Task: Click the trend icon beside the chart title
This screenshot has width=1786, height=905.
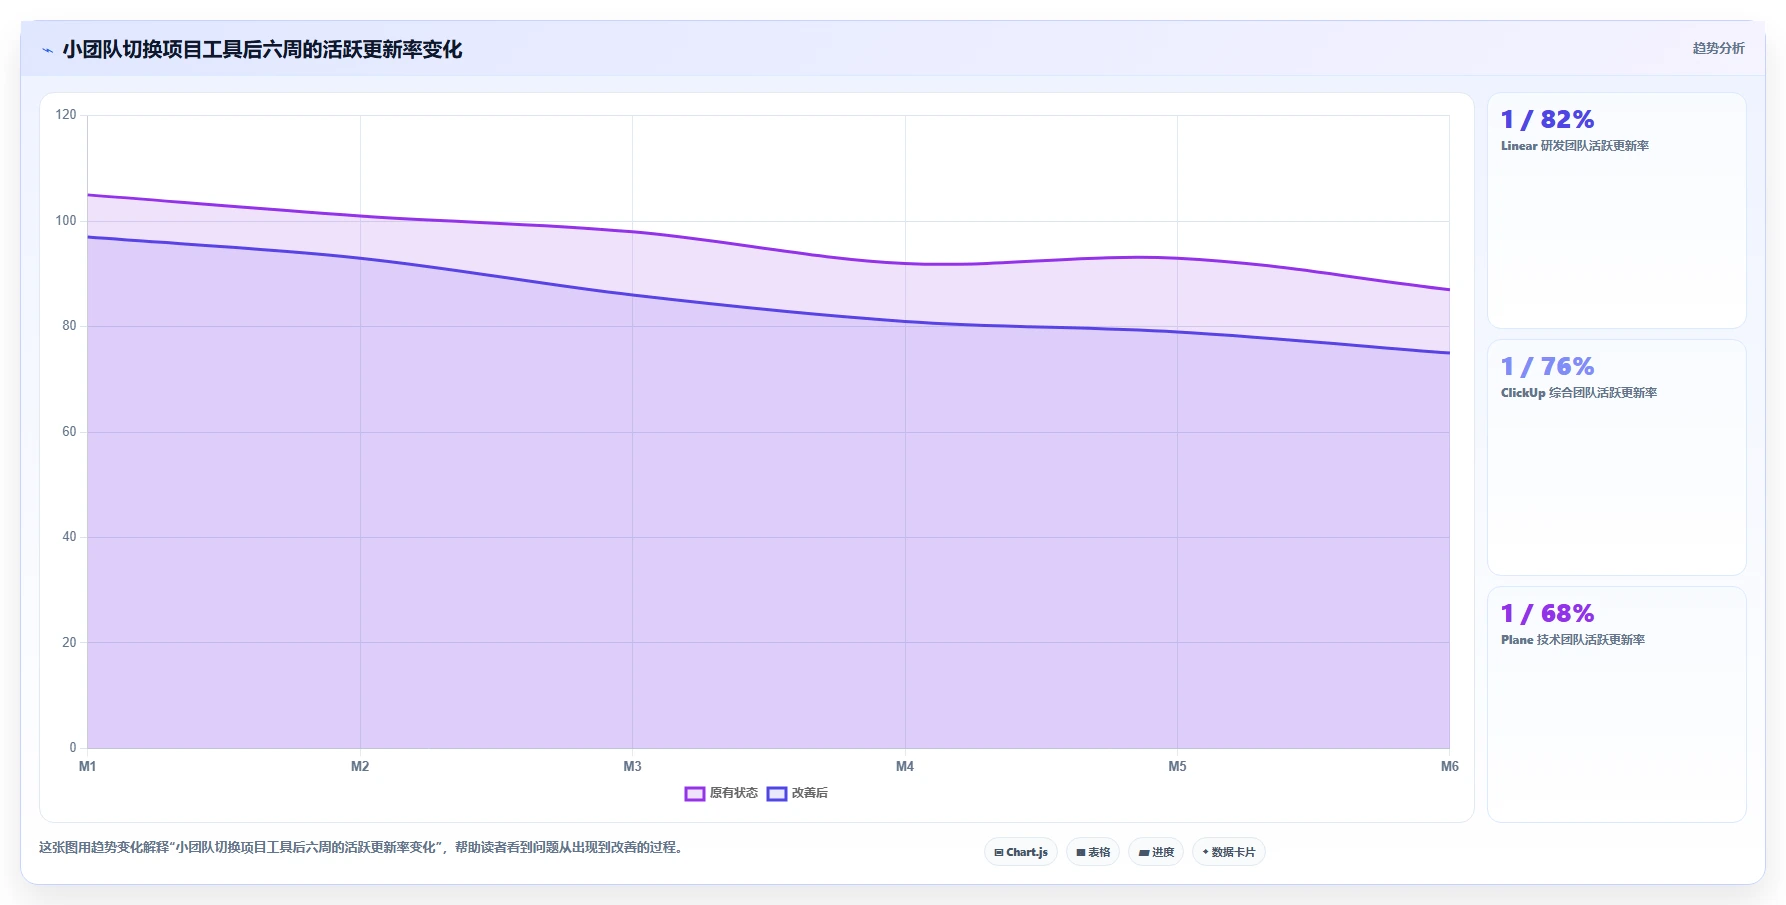Action: click(x=47, y=50)
